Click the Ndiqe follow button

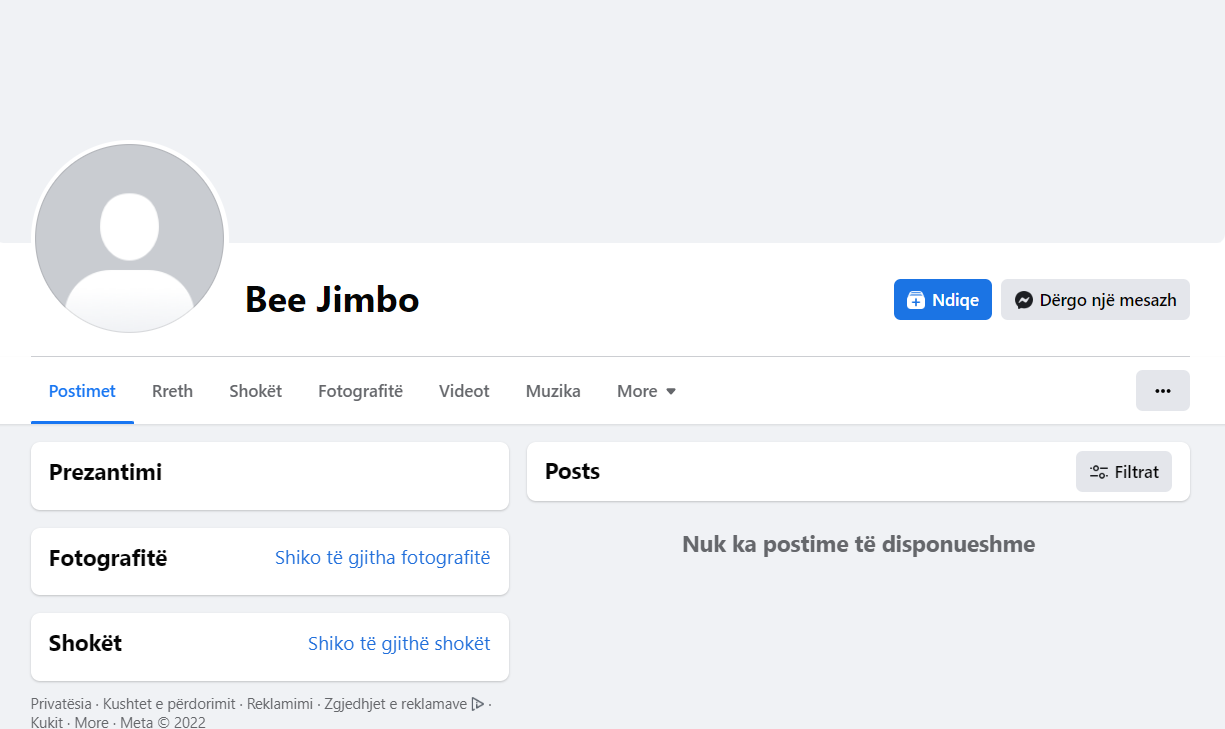(942, 300)
